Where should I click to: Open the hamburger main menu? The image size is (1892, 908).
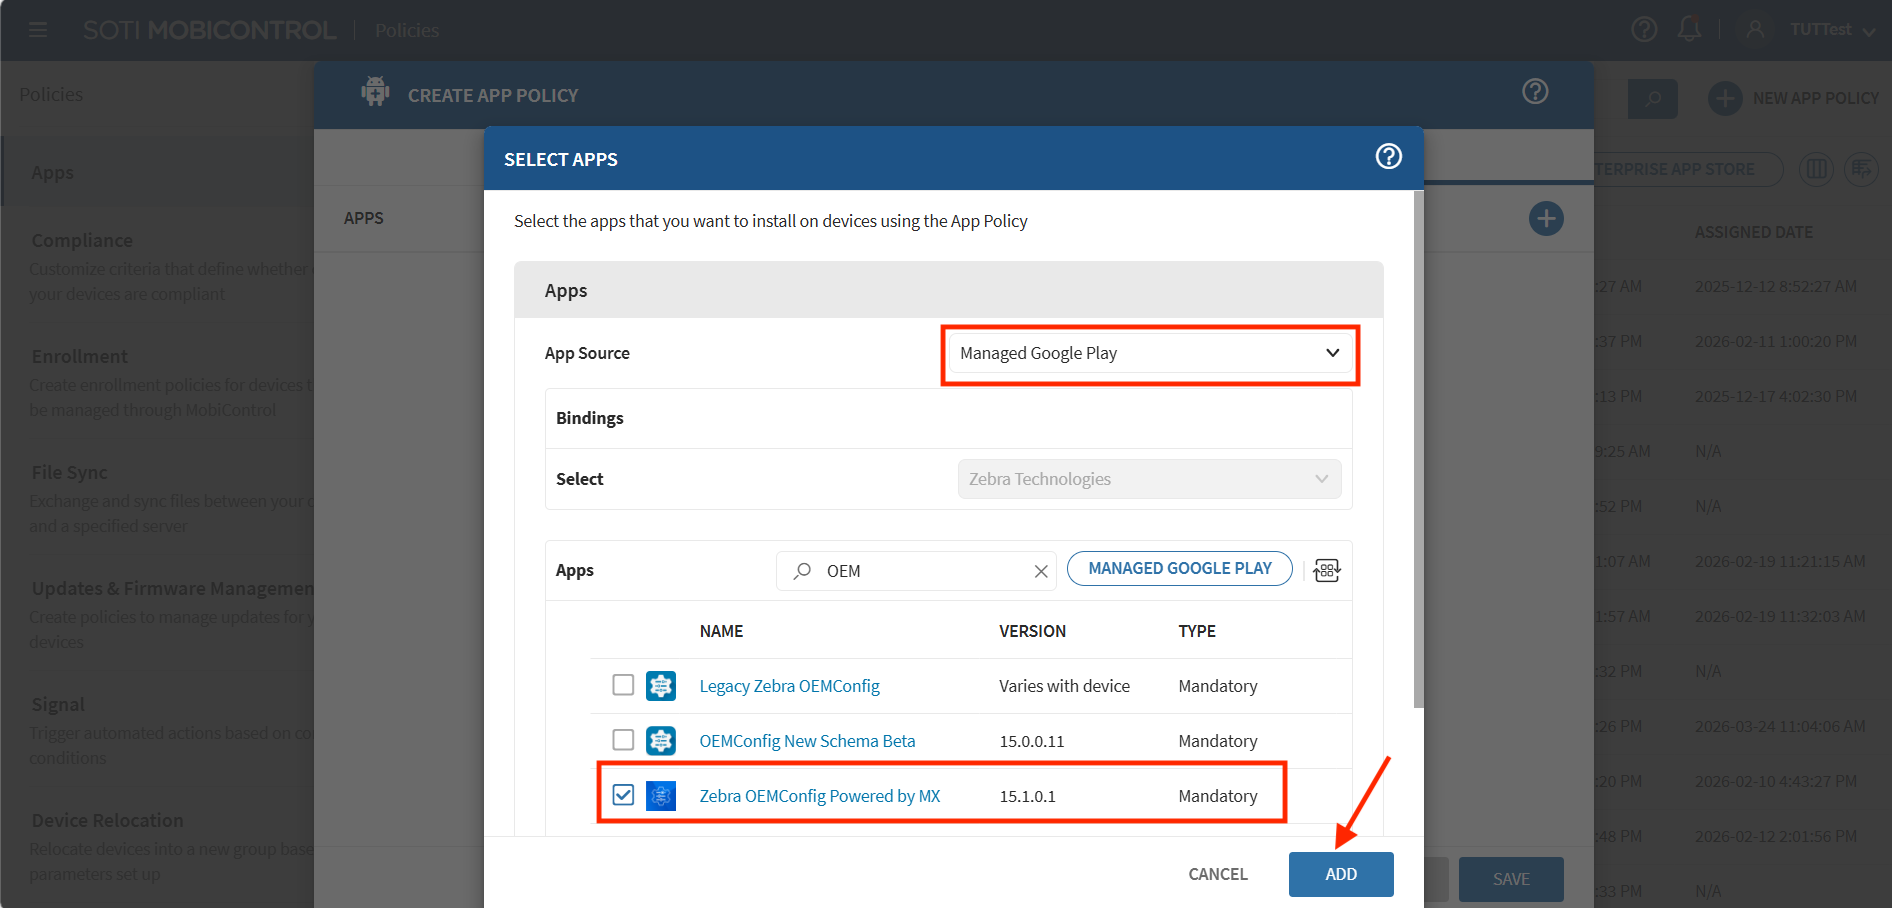38,30
